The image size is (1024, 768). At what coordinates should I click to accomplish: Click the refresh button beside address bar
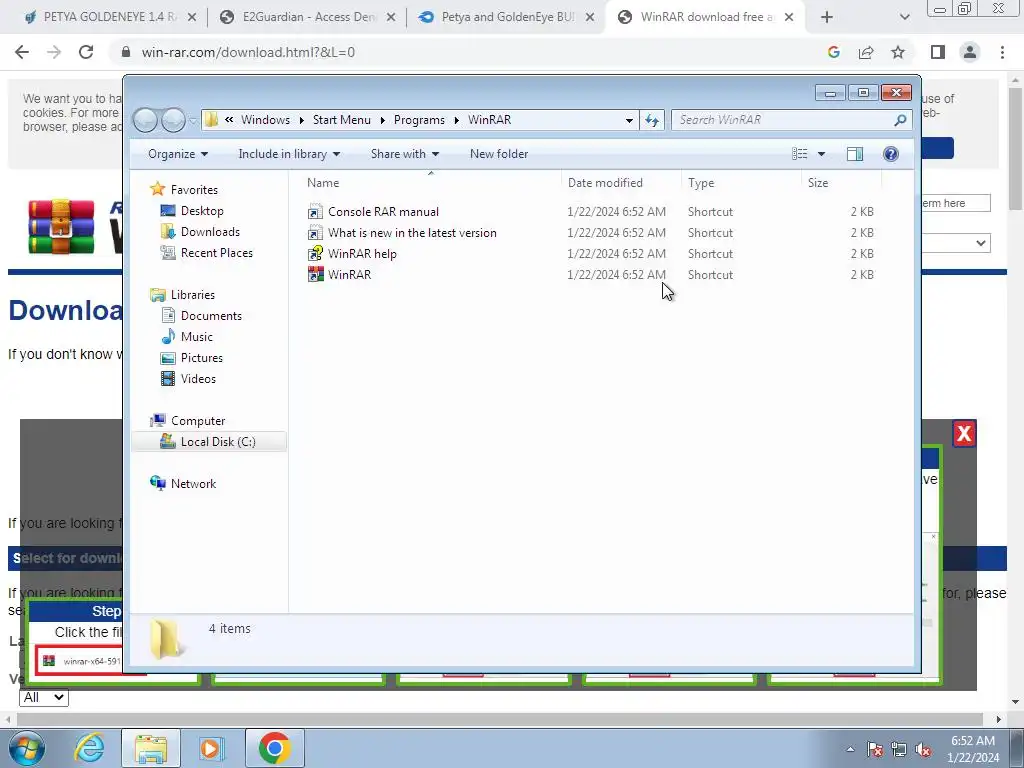tap(652, 120)
